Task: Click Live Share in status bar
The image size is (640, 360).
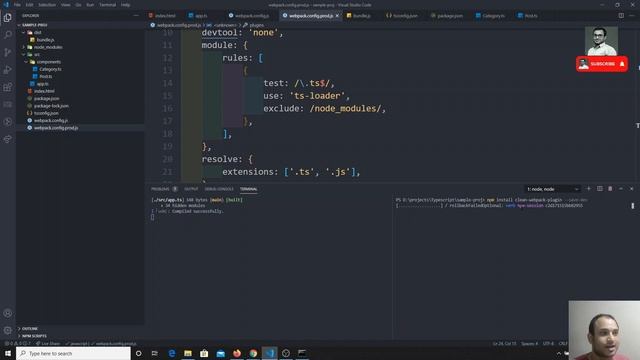Action: pos(48,344)
